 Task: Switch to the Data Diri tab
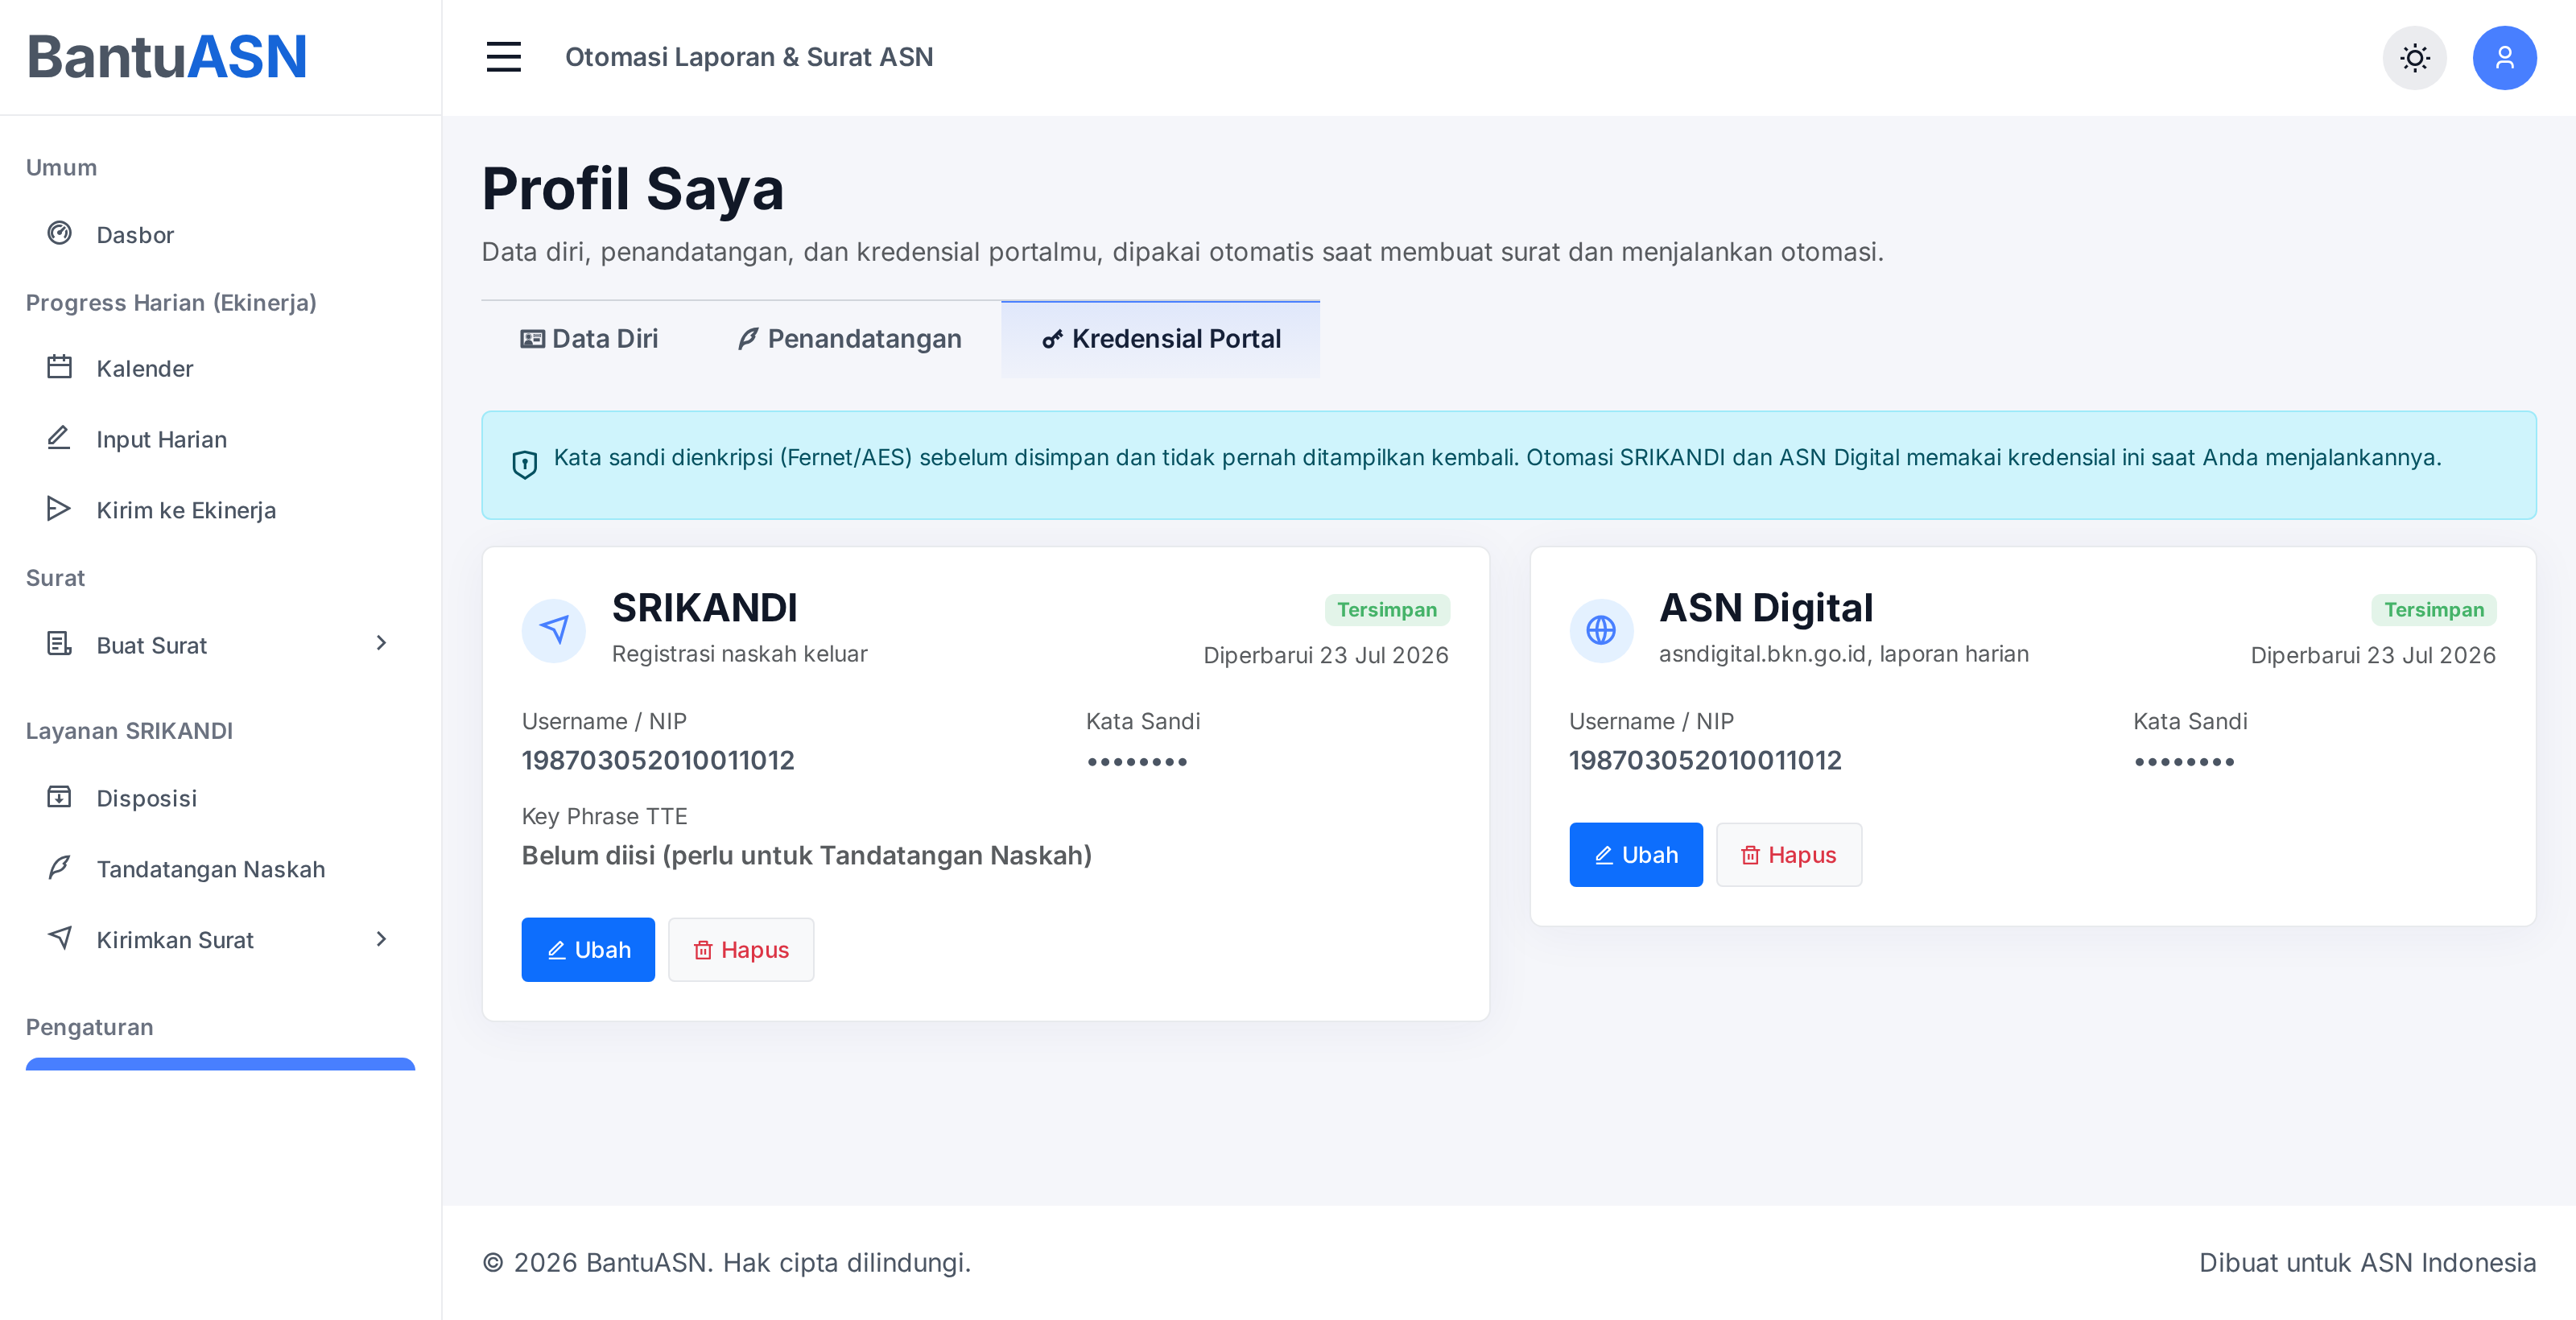point(589,339)
